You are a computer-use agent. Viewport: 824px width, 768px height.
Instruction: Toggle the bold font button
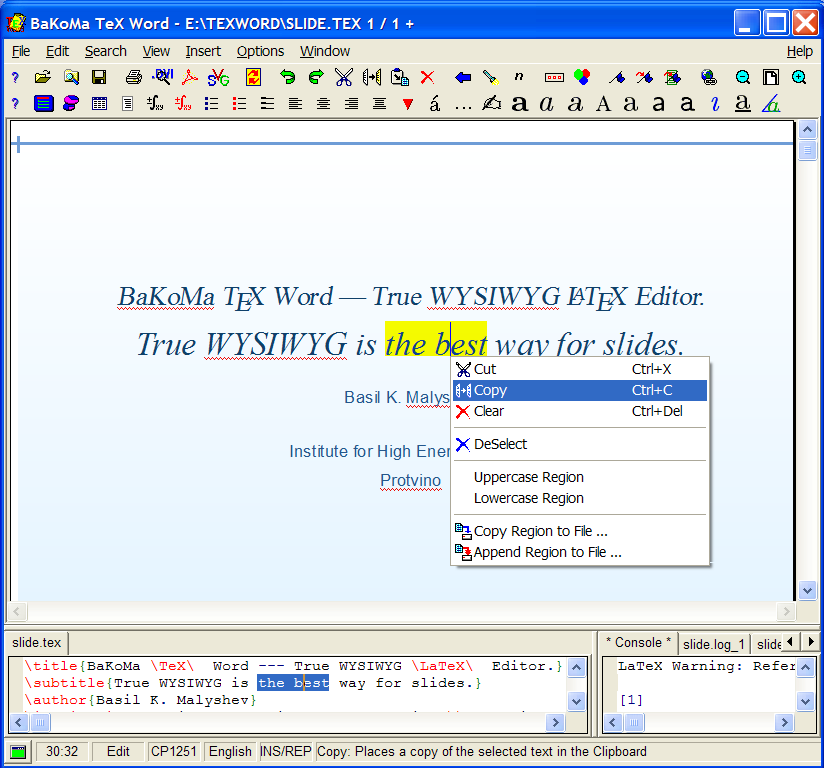[519, 103]
